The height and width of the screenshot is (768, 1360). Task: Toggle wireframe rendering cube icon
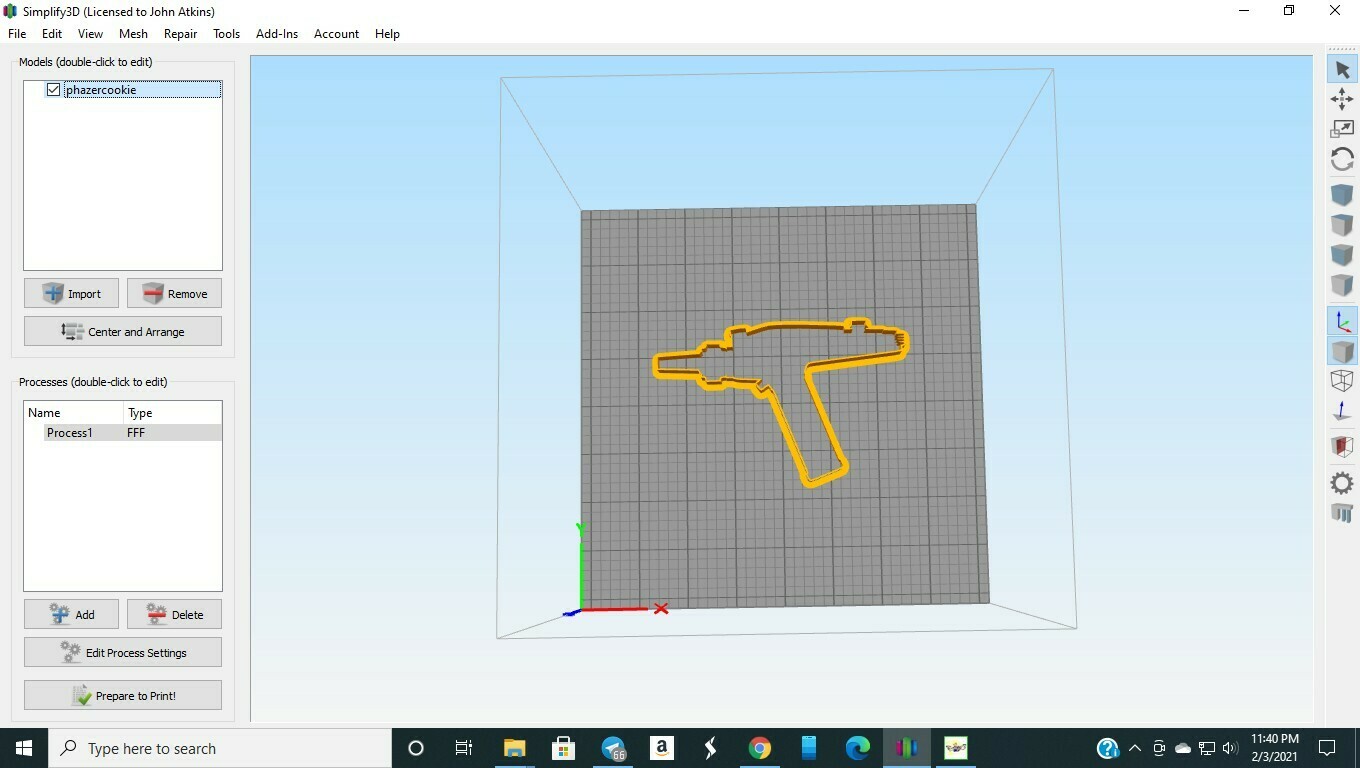[x=1342, y=381]
